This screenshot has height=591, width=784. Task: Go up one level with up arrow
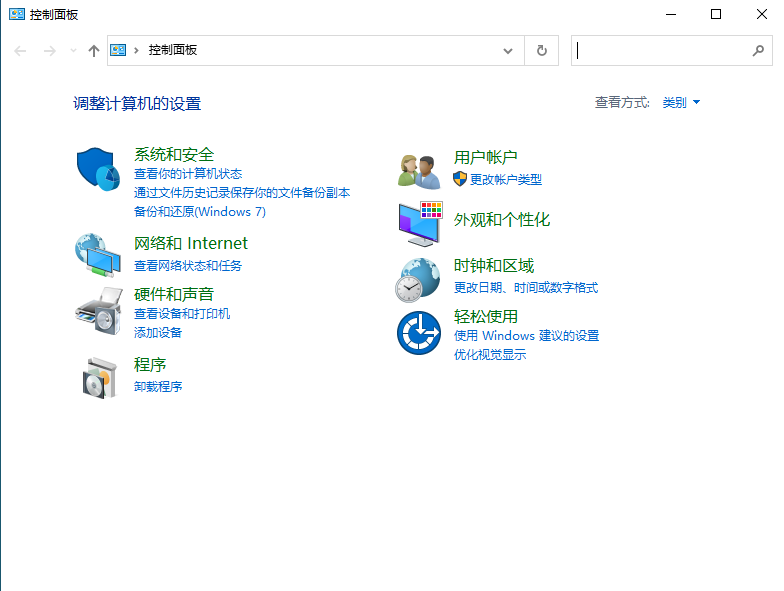coord(94,50)
